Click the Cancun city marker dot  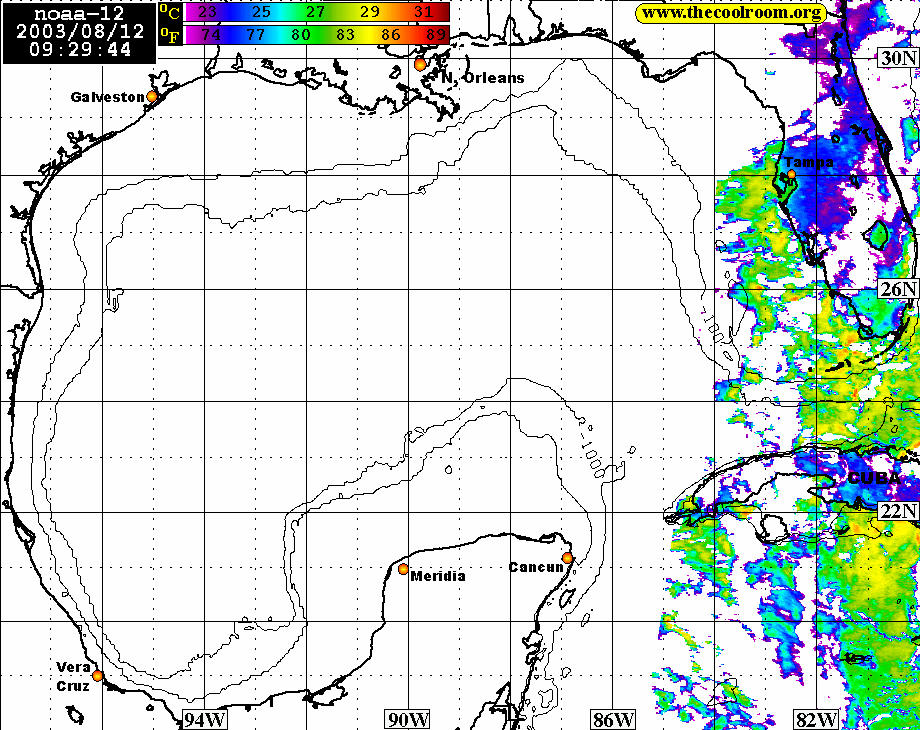pyautogui.click(x=567, y=557)
